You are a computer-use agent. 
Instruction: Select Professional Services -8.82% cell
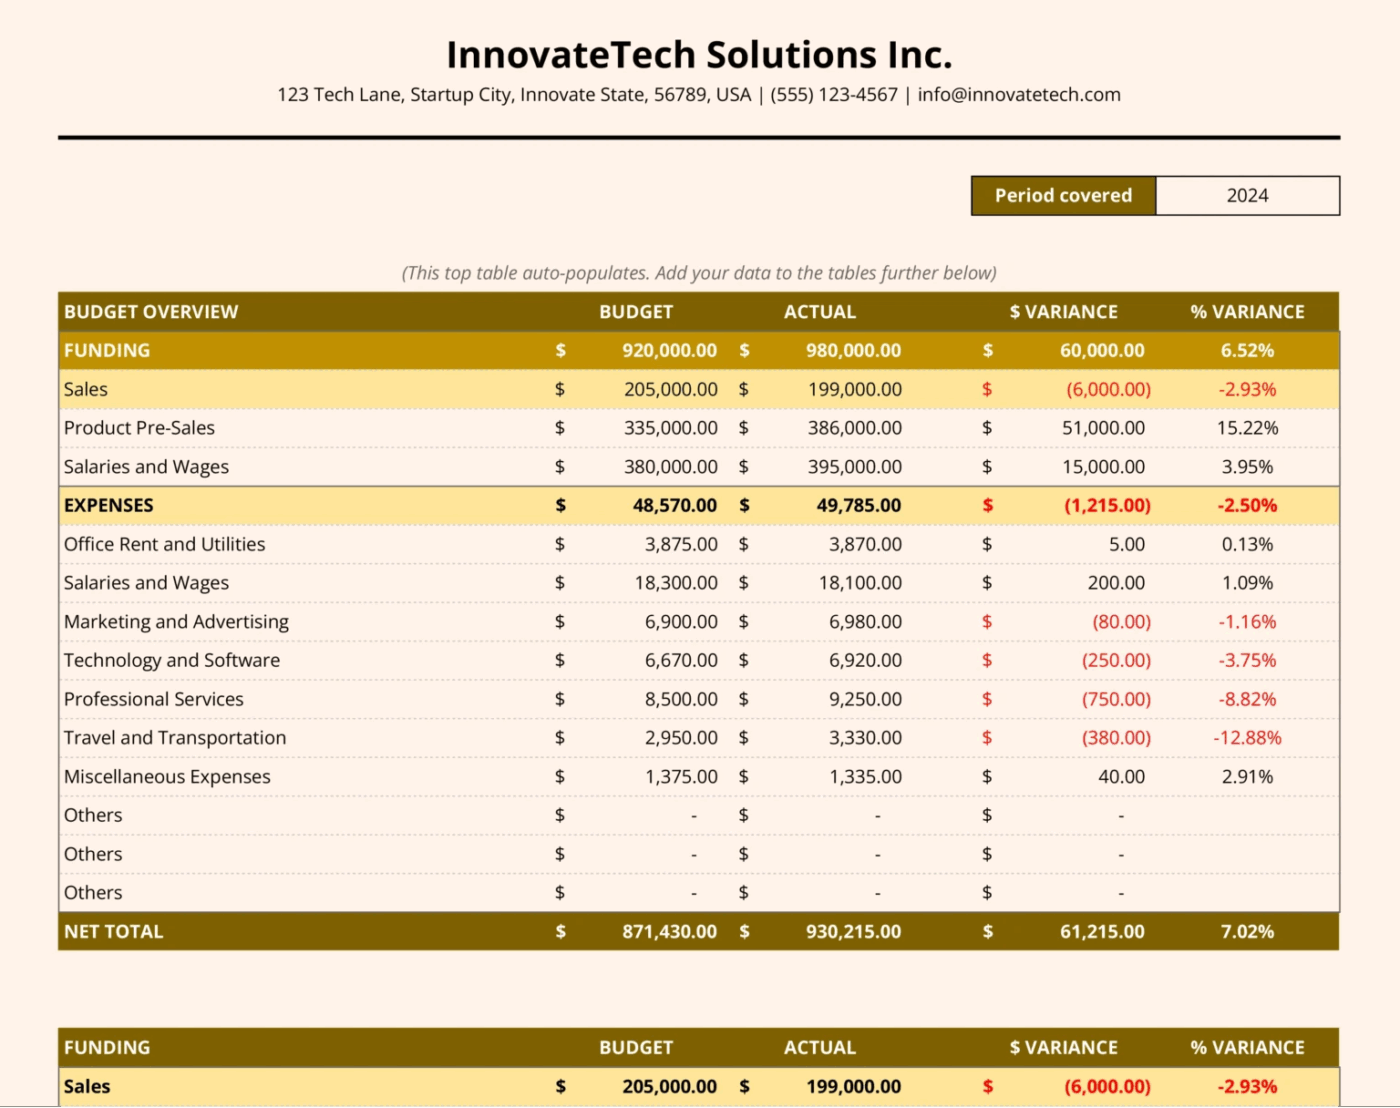pos(1247,700)
